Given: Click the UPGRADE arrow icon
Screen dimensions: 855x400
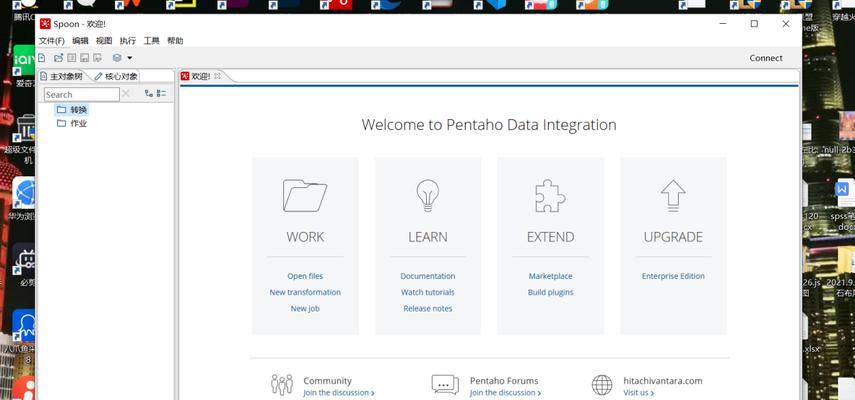Looking at the screenshot, I should (673, 195).
